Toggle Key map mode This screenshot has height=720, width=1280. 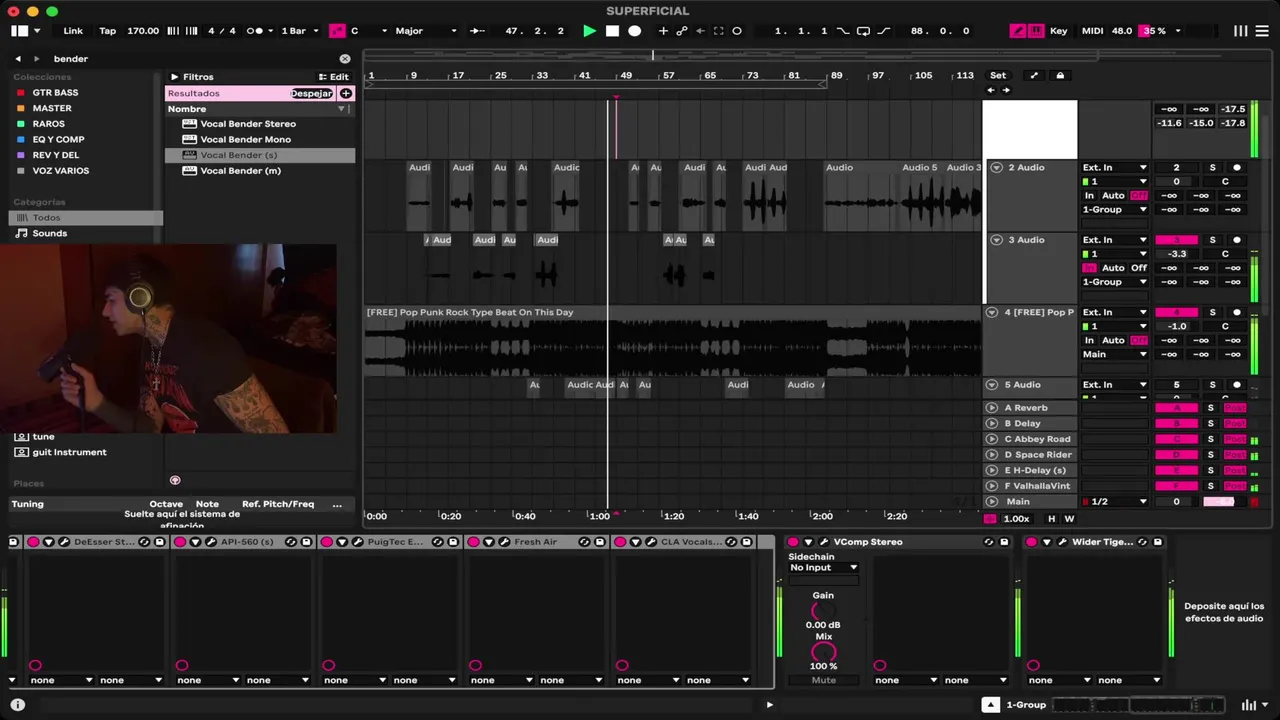click(1058, 31)
